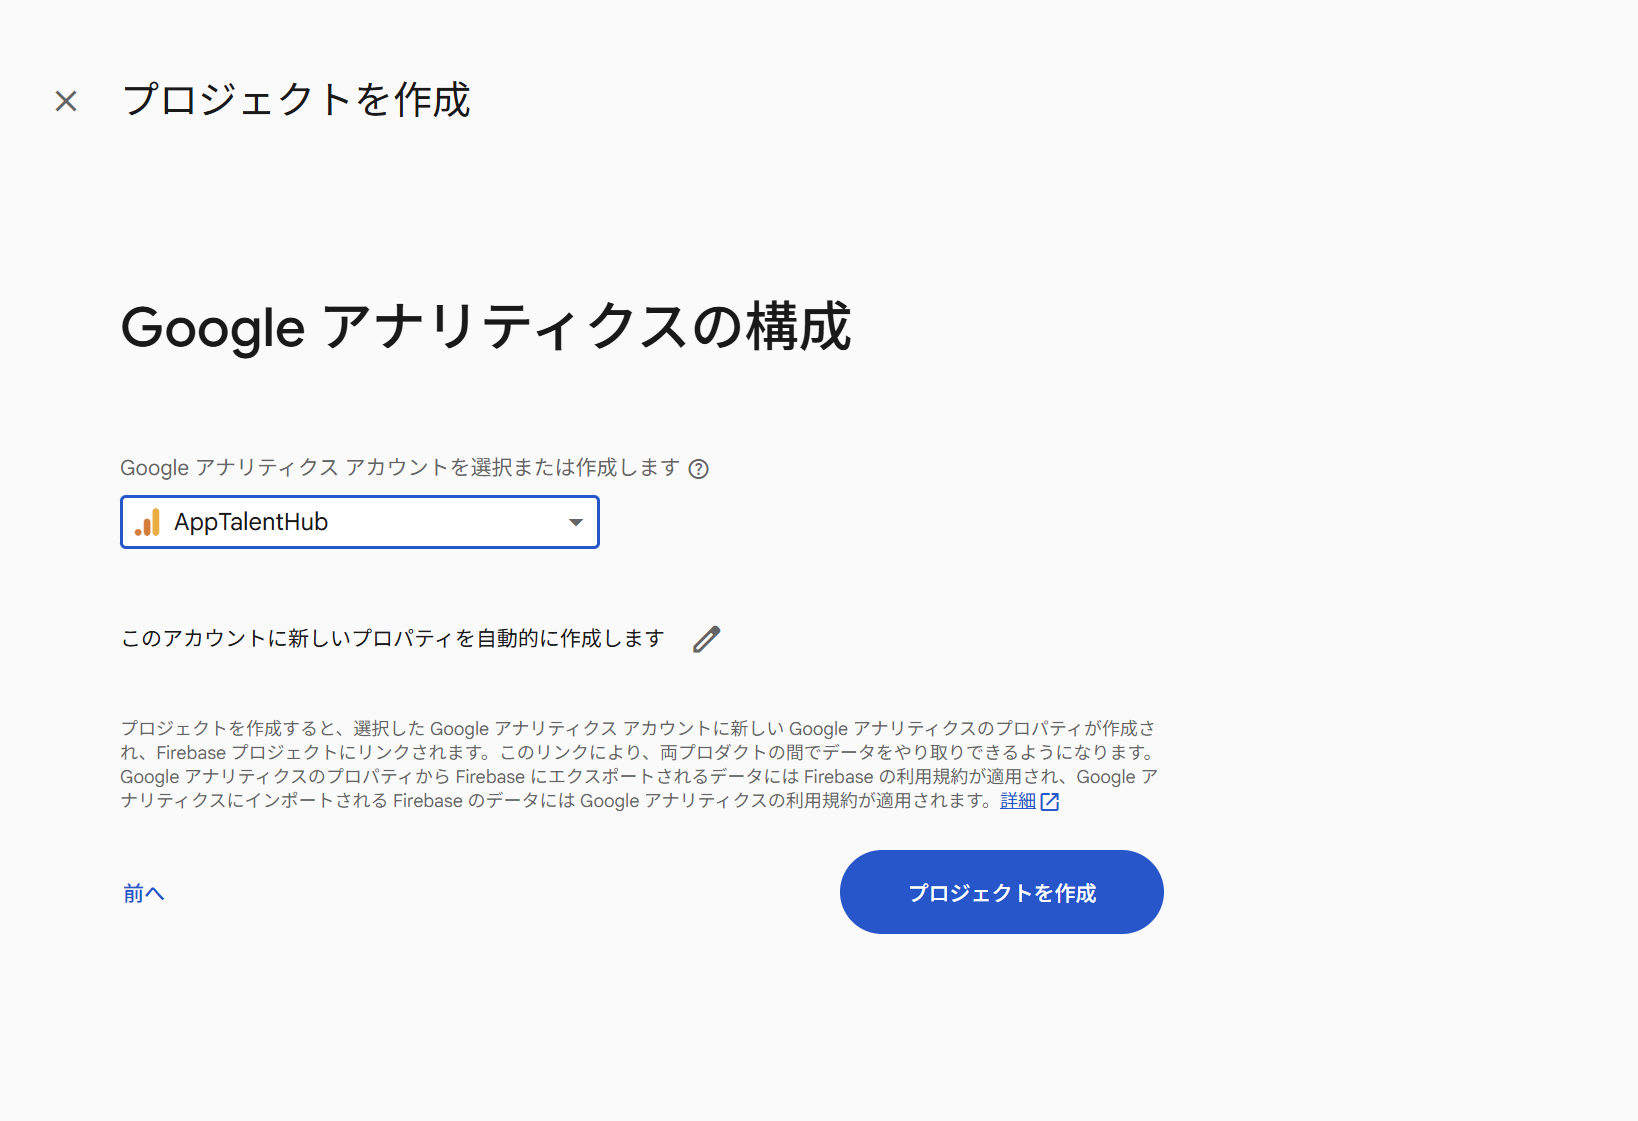
Task: Click the dropdown arrow of account selector
Action: (x=576, y=522)
